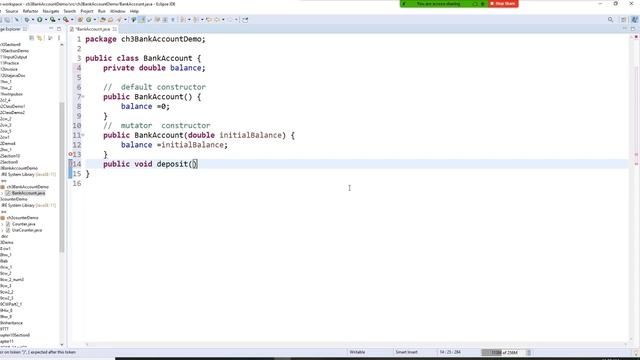Select the BankAccount.java editor tab

pos(93,29)
